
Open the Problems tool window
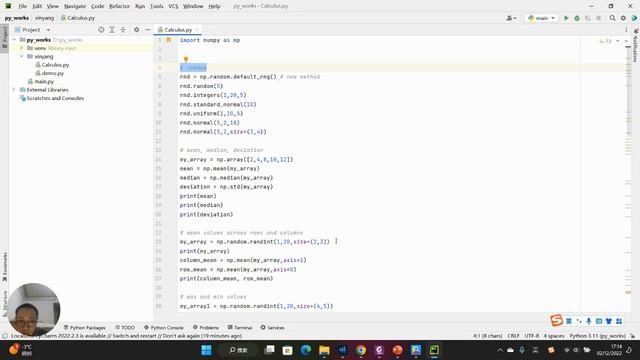coord(206,327)
